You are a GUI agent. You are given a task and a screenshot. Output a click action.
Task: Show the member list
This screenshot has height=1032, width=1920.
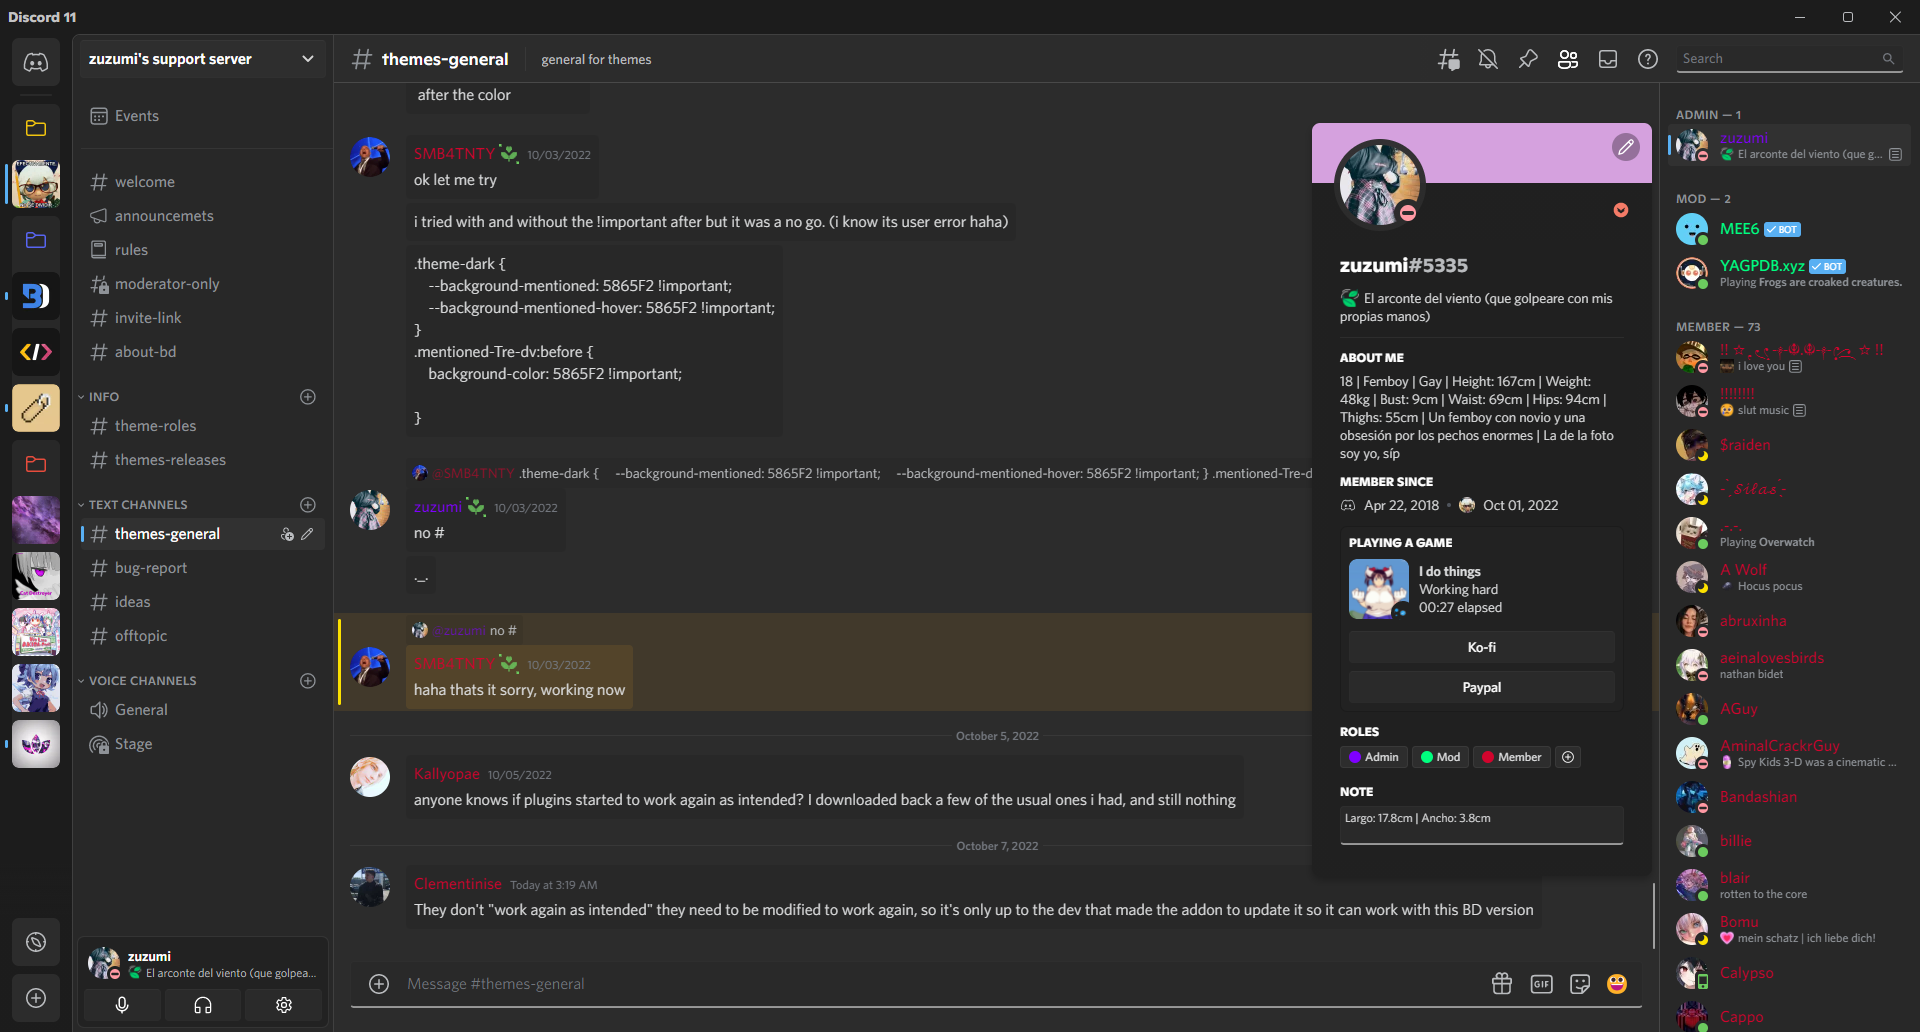[x=1567, y=59]
